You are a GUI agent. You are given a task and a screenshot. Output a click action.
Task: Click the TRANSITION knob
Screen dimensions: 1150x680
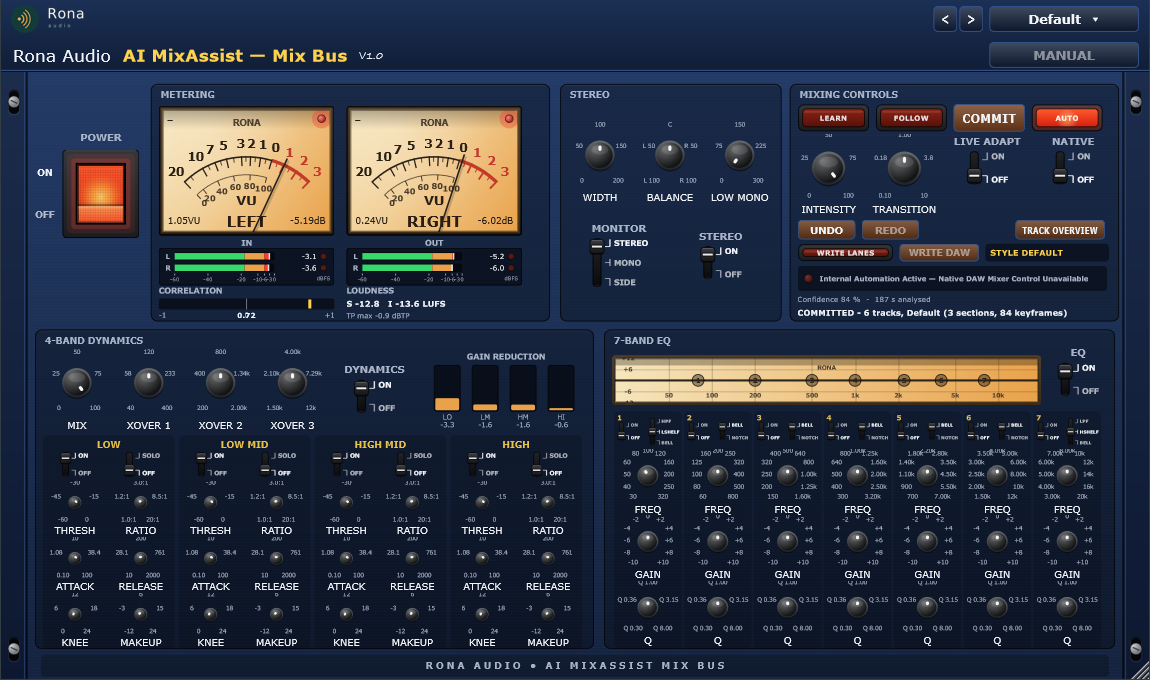pyautogui.click(x=904, y=168)
